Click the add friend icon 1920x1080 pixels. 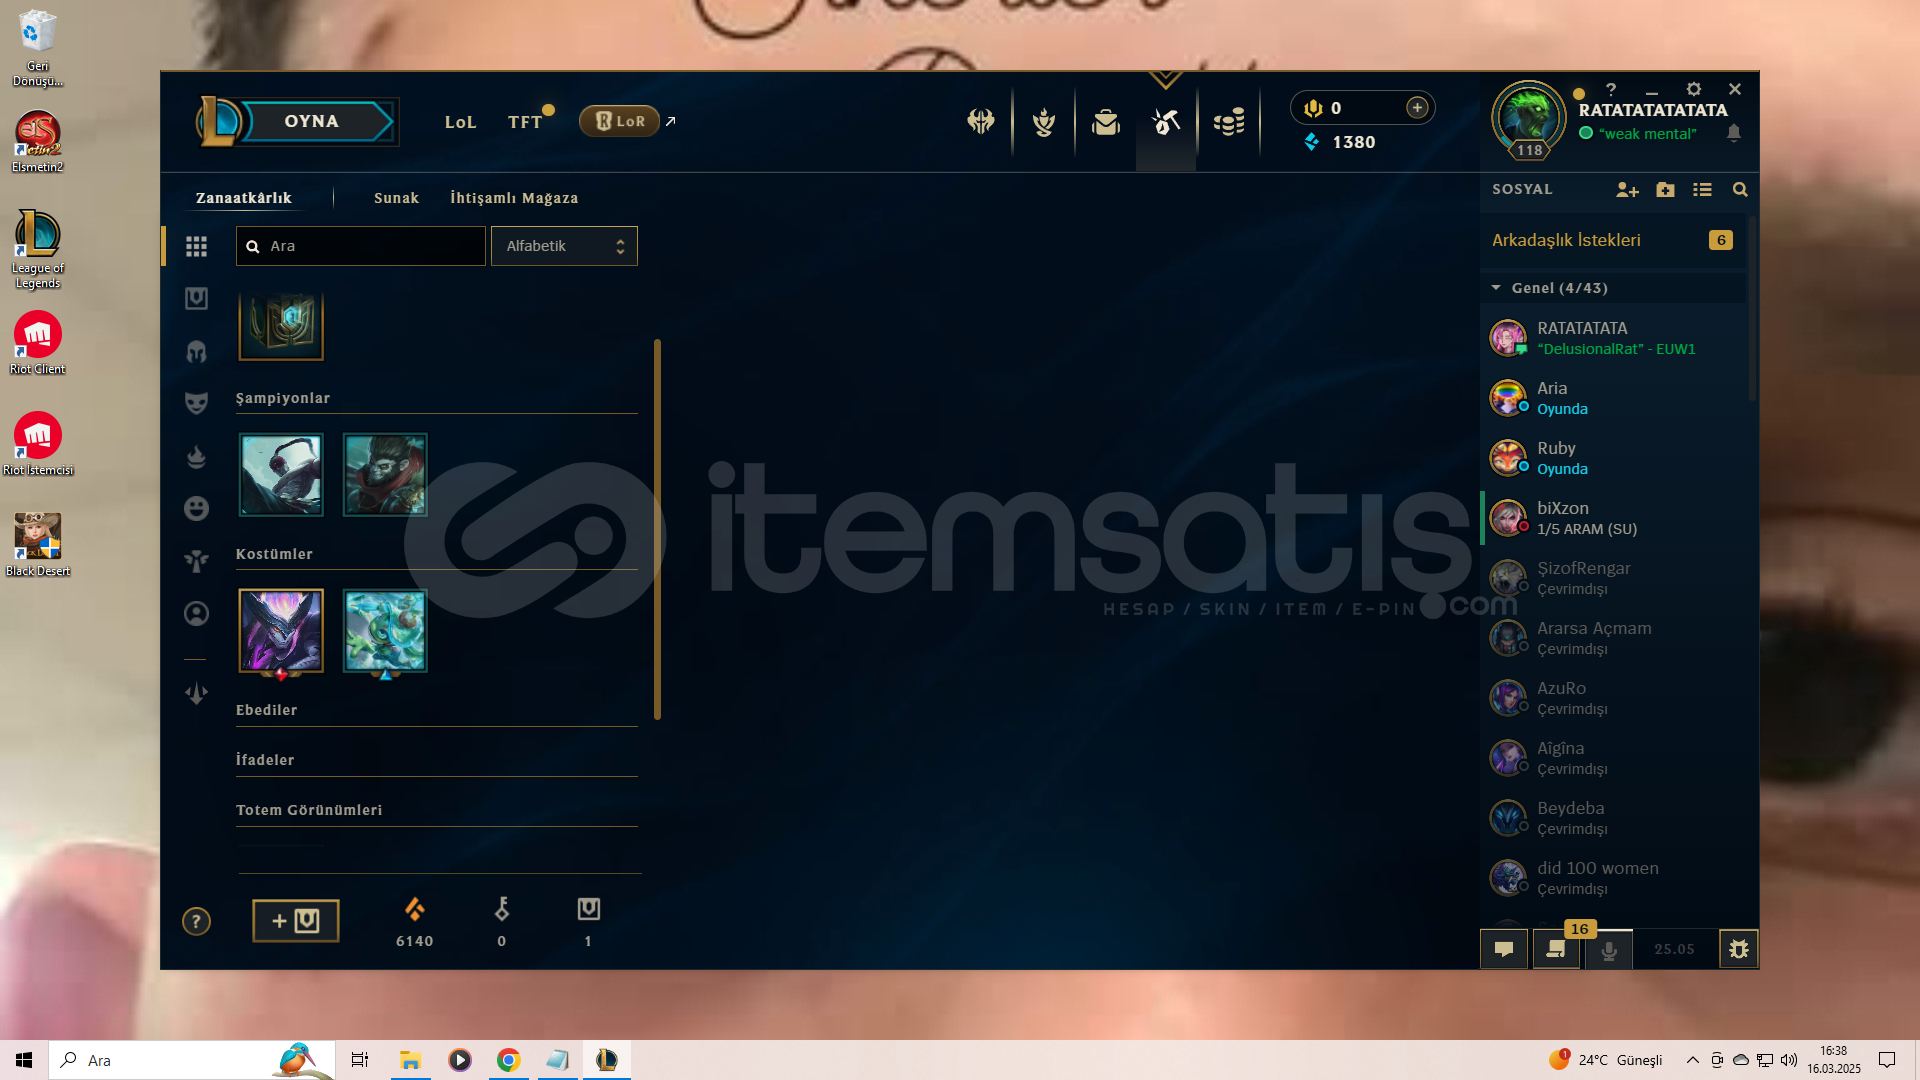1627,190
